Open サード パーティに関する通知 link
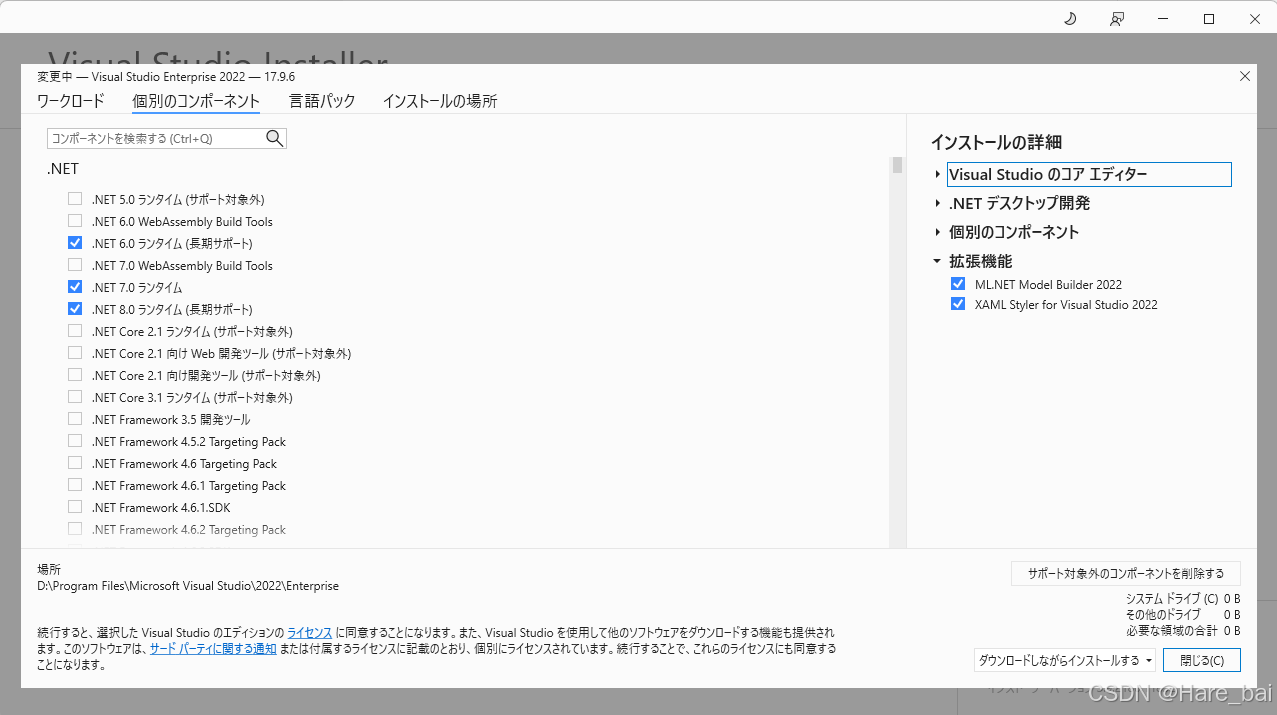 (x=213, y=648)
